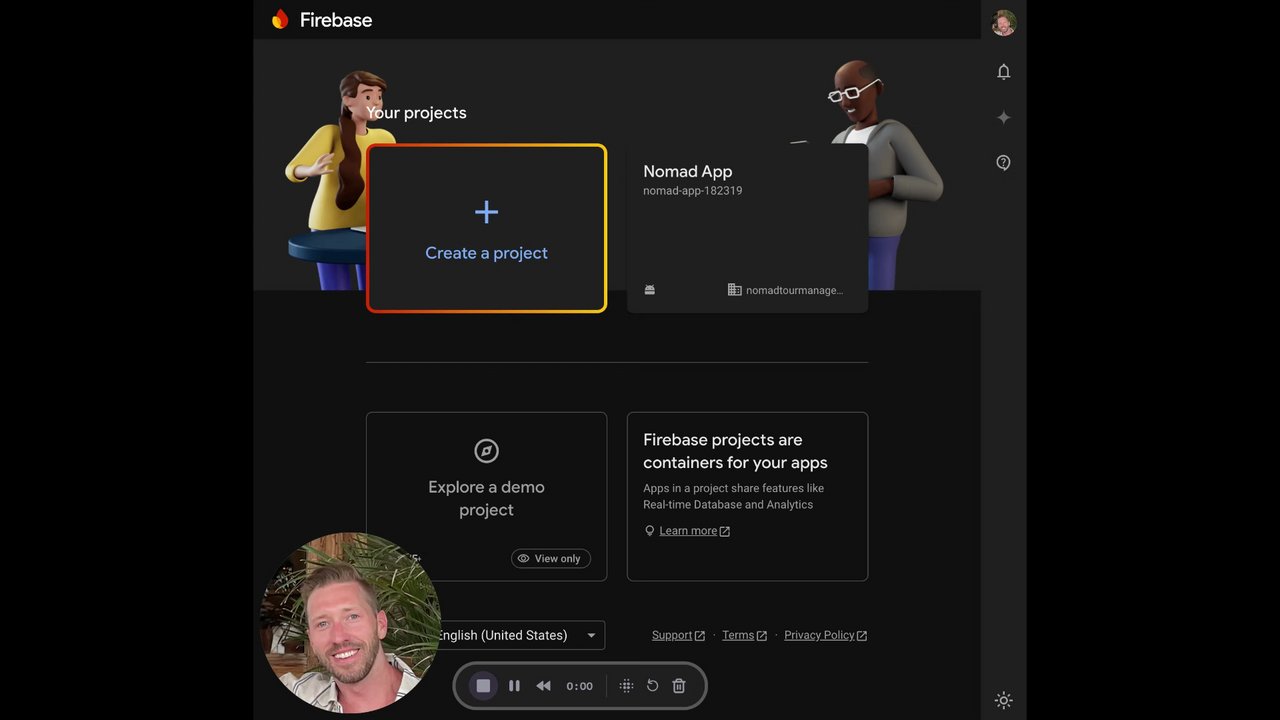The image size is (1280, 720).
Task: Click the lightbulb icon beside Learn more
Action: click(649, 531)
